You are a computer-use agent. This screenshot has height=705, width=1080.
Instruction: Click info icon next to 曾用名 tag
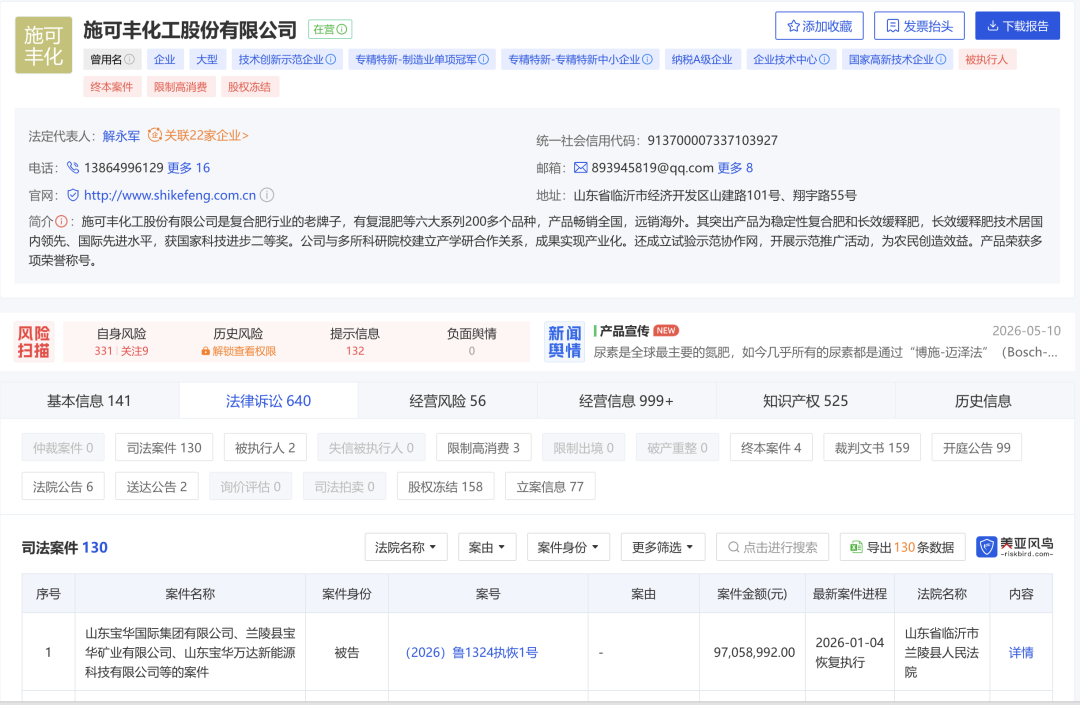point(129,59)
